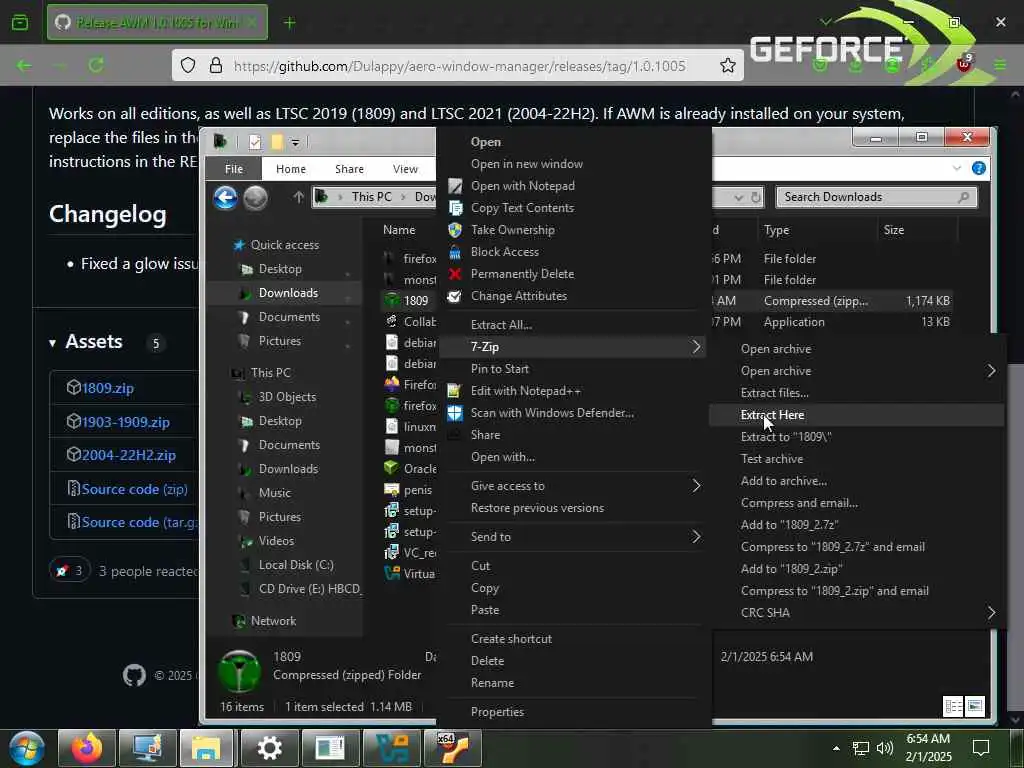Expand the Give access to submenu
This screenshot has width=1024, height=768.
point(696,486)
